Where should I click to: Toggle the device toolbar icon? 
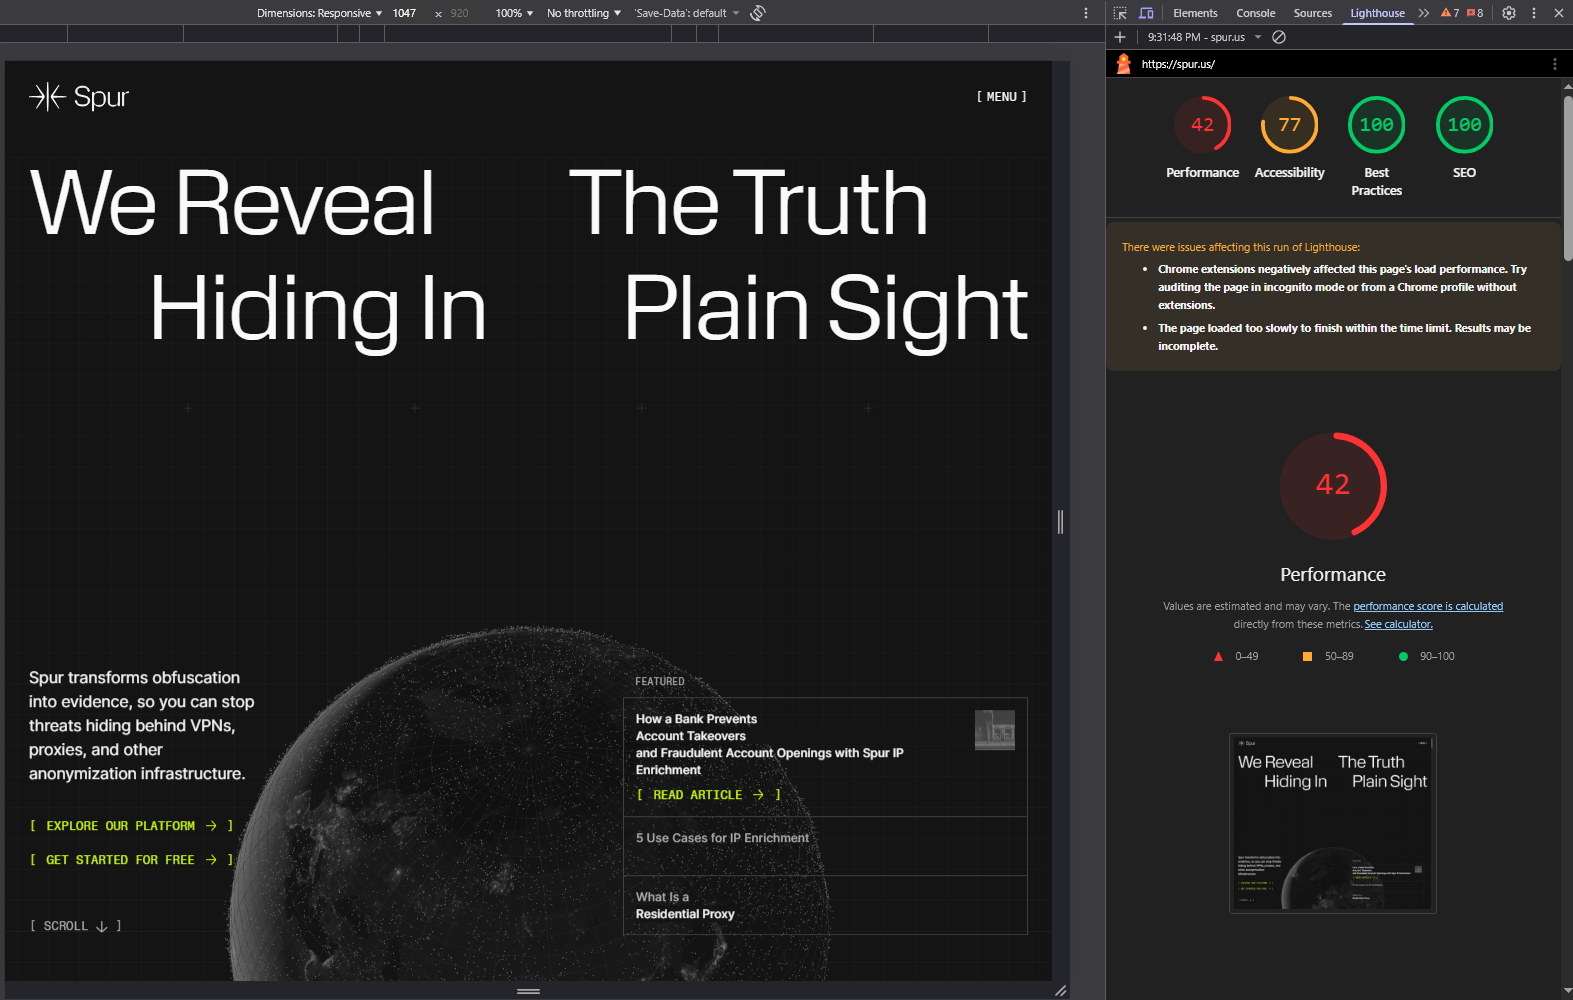coord(1146,13)
